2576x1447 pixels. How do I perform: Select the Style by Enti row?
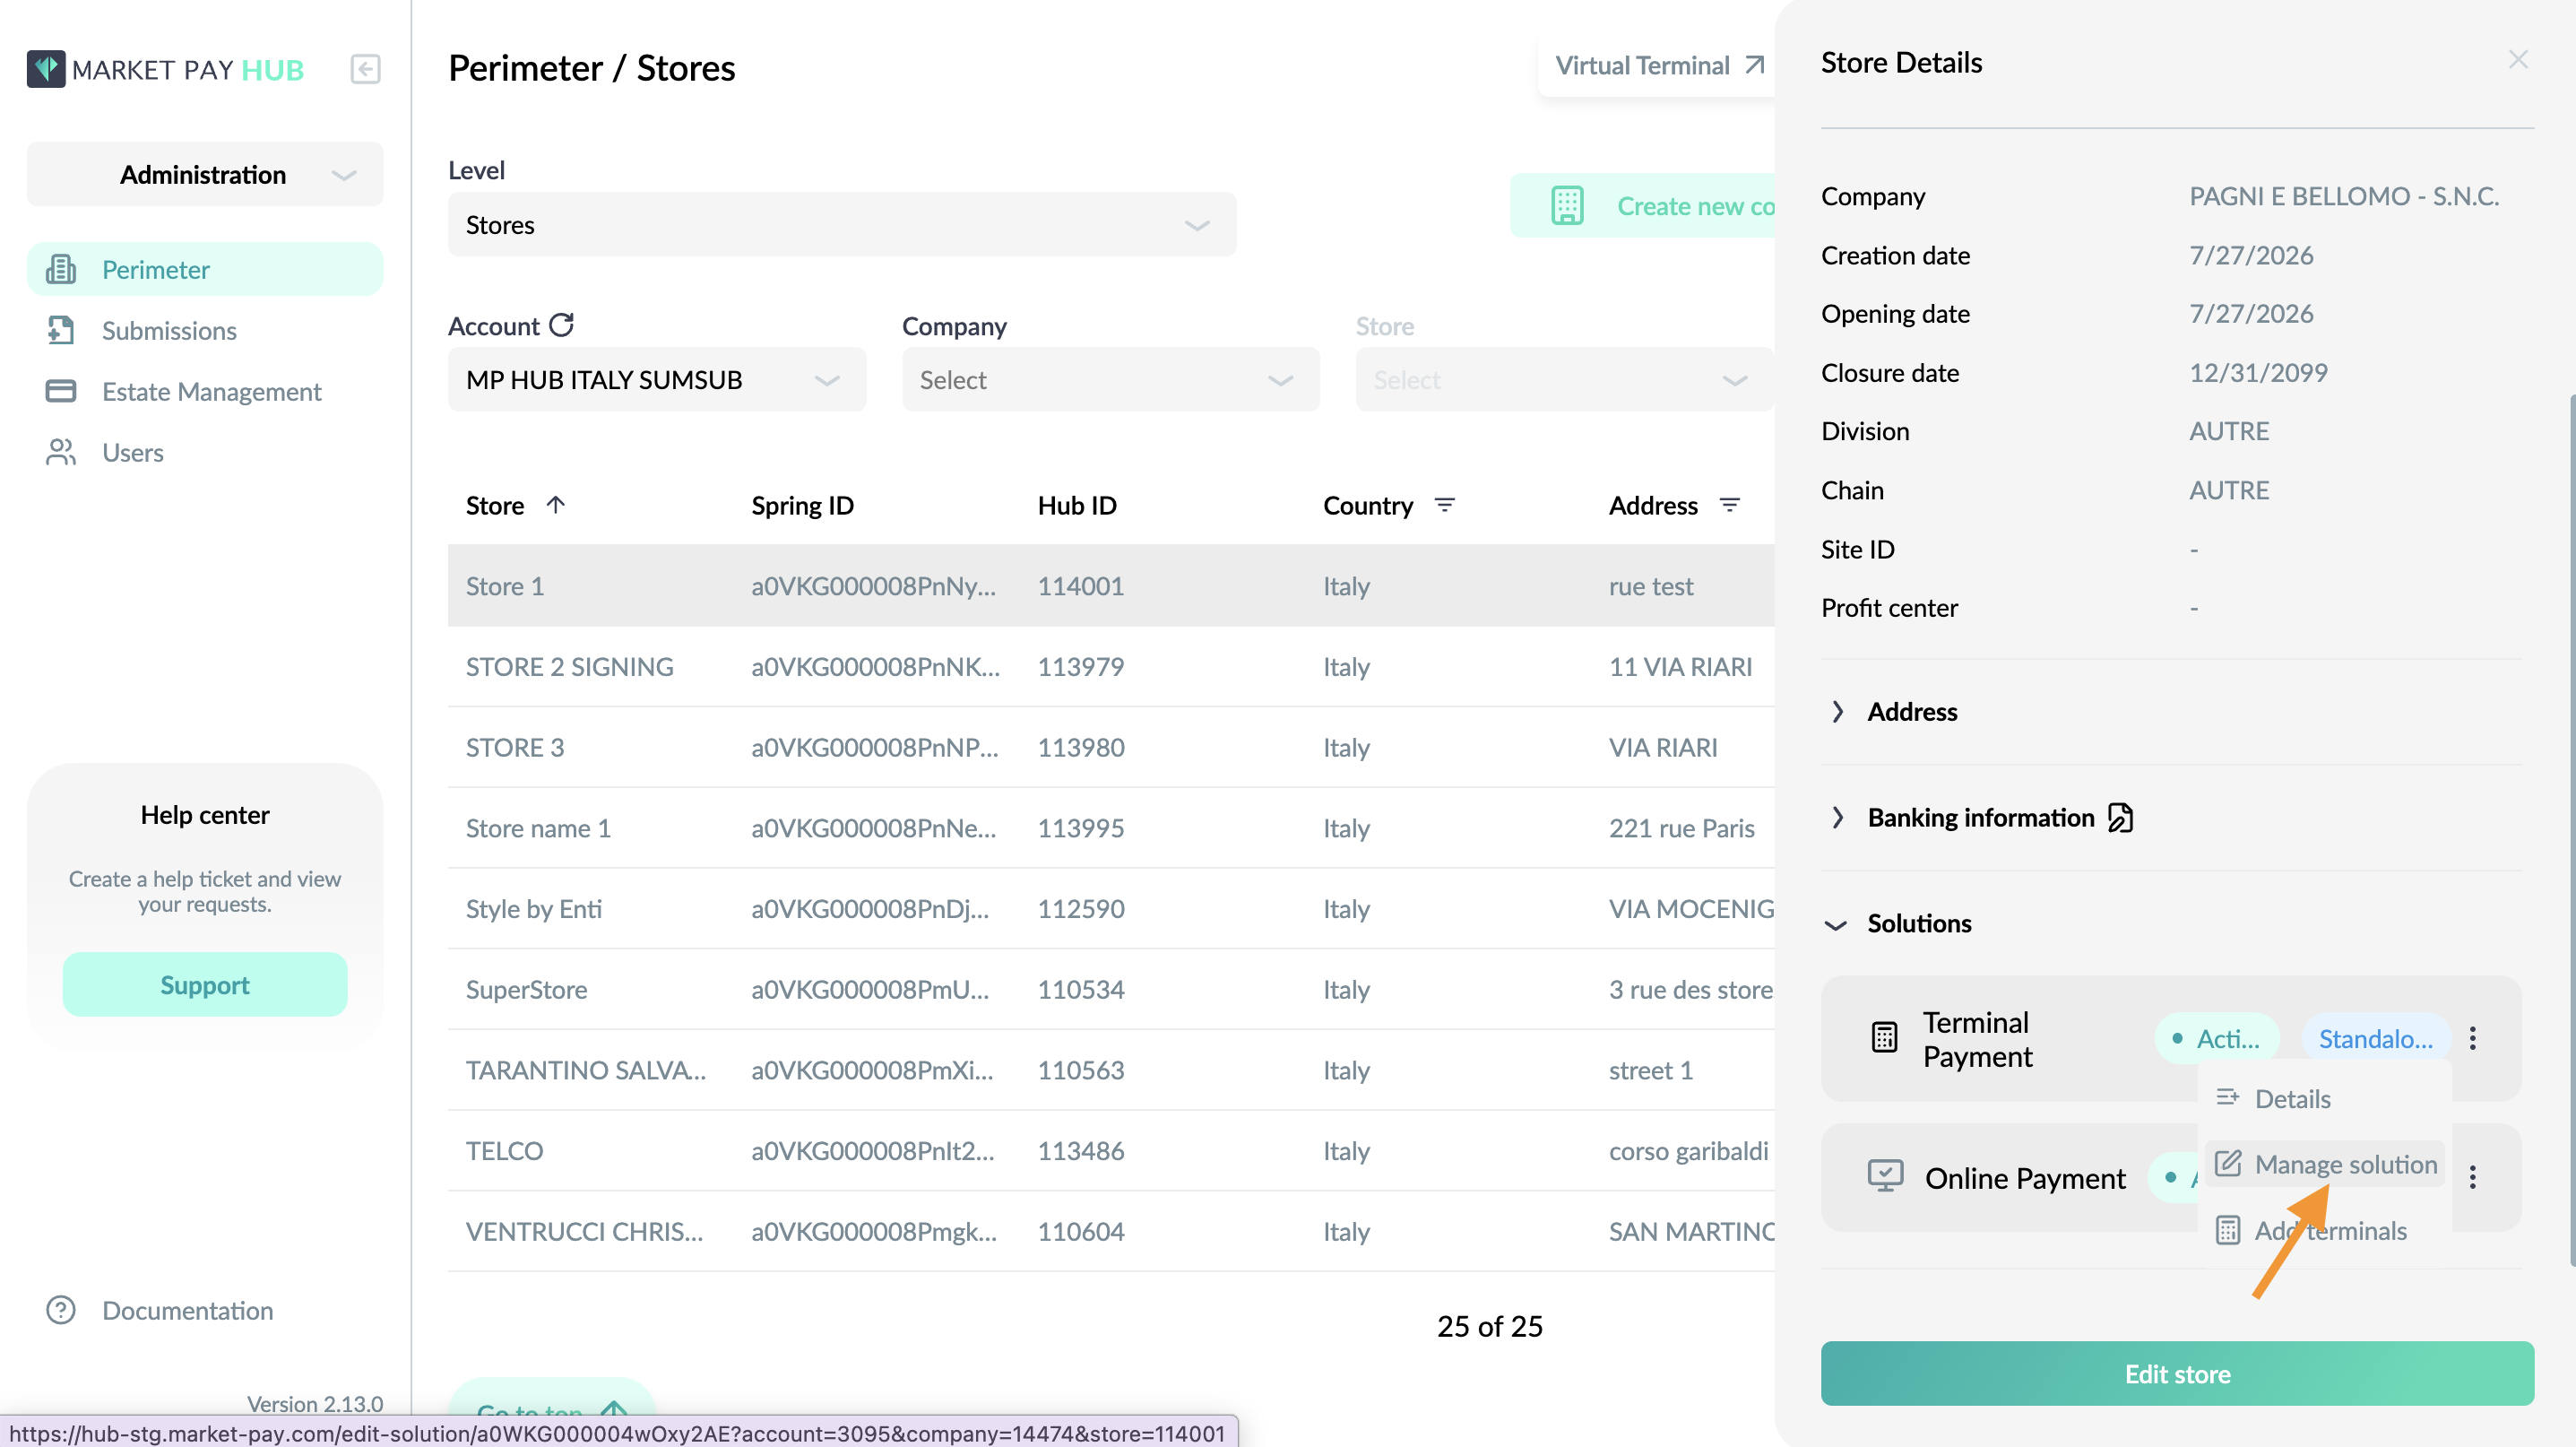coord(1111,908)
